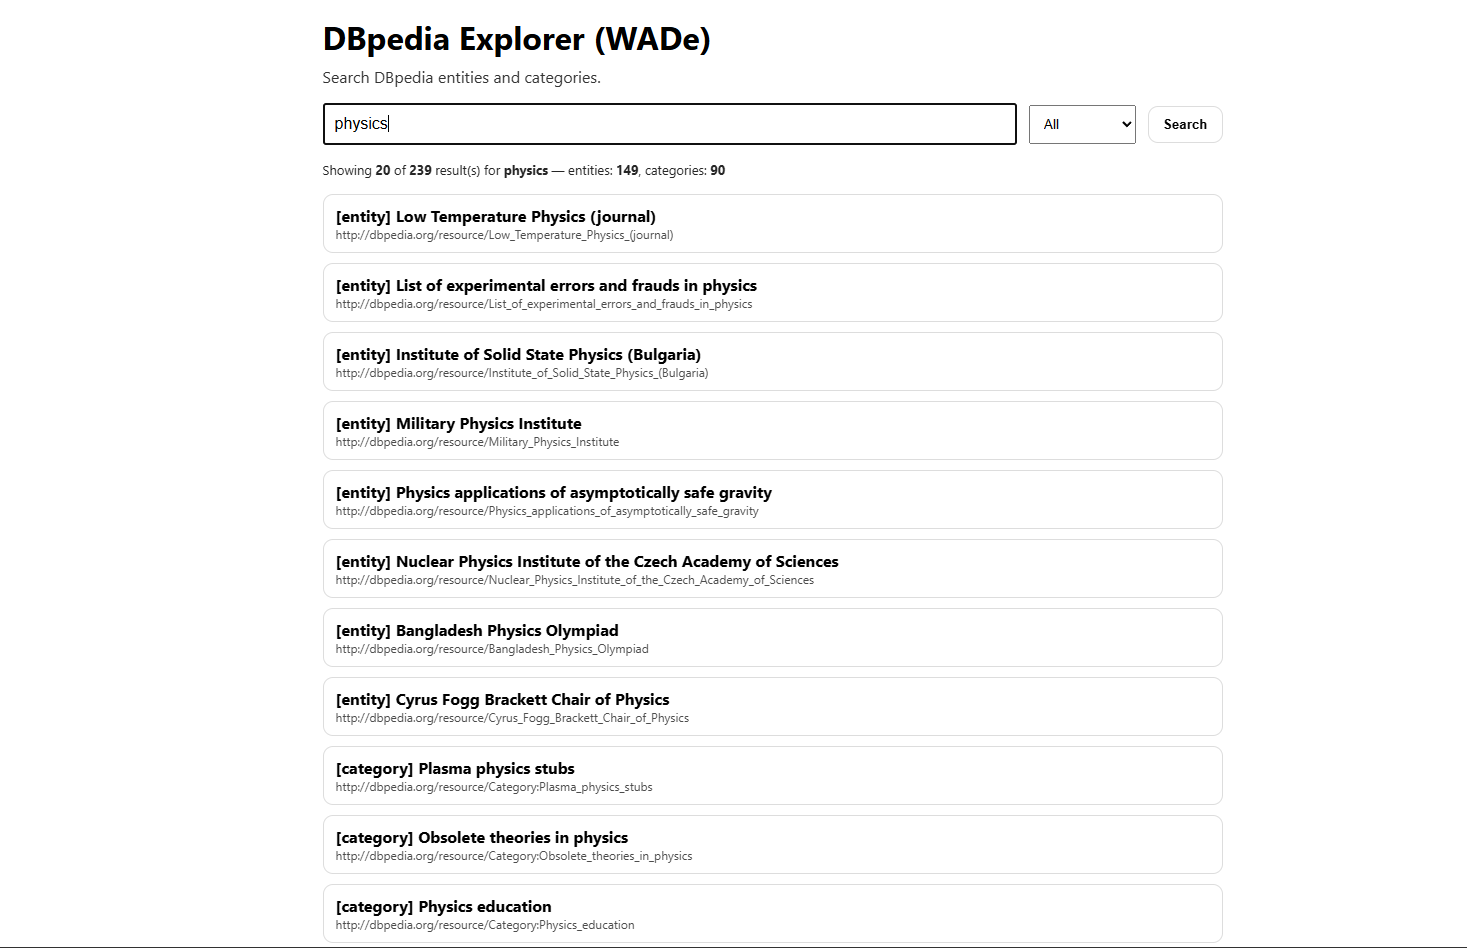The width and height of the screenshot is (1467, 948).
Task: Click the Category:Plasma_physics_stubs URL text
Action: 494,788
